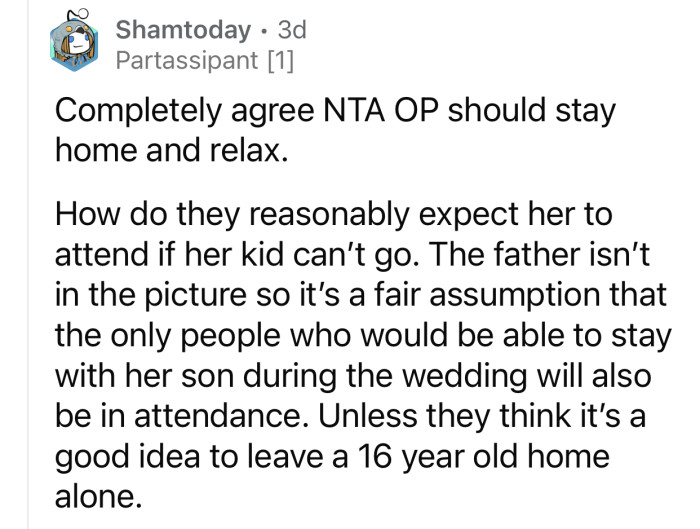
Task: Click the 3d comment timestamp
Action: [292, 30]
